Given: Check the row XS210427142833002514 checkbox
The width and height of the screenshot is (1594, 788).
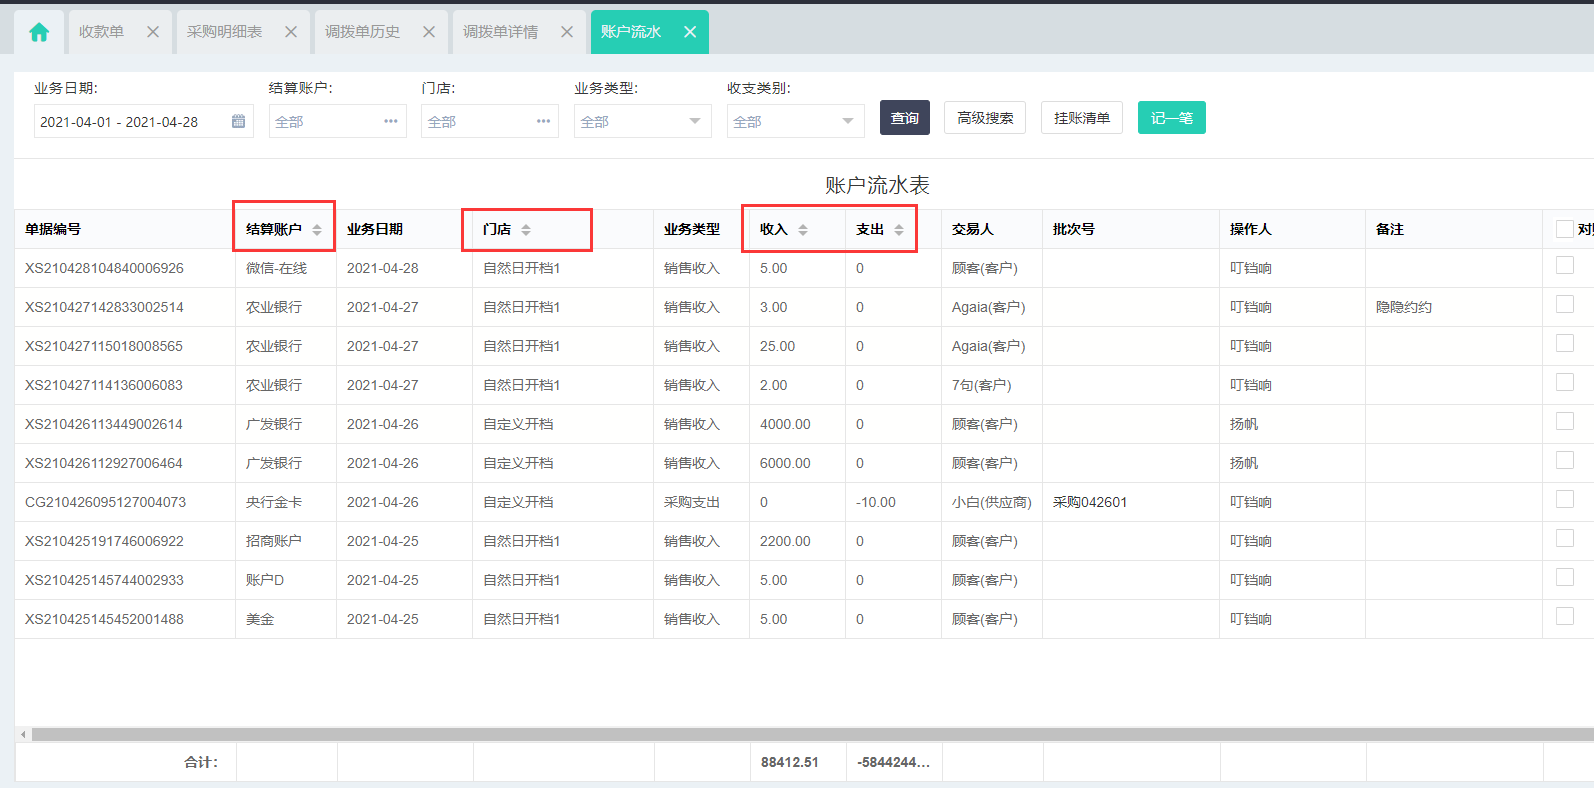Looking at the screenshot, I should [x=1565, y=304].
